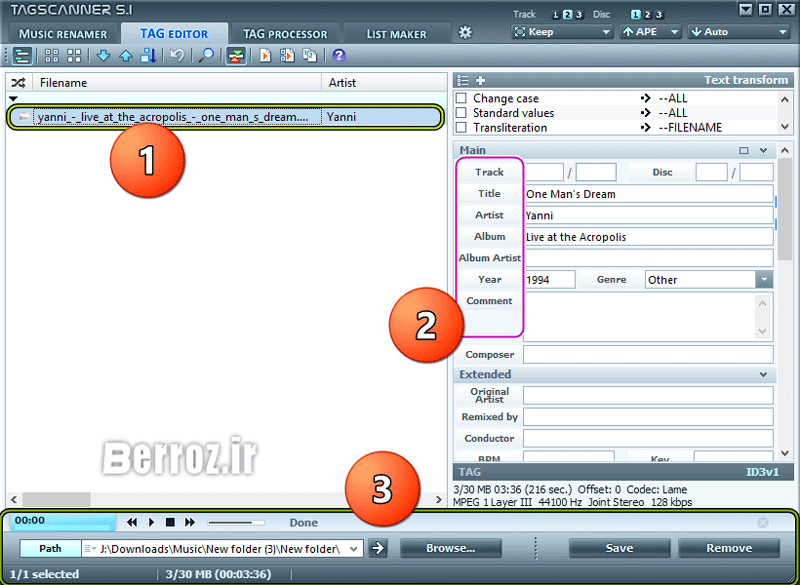
Task: Switch to the Music Renamer tab
Action: tap(63, 34)
